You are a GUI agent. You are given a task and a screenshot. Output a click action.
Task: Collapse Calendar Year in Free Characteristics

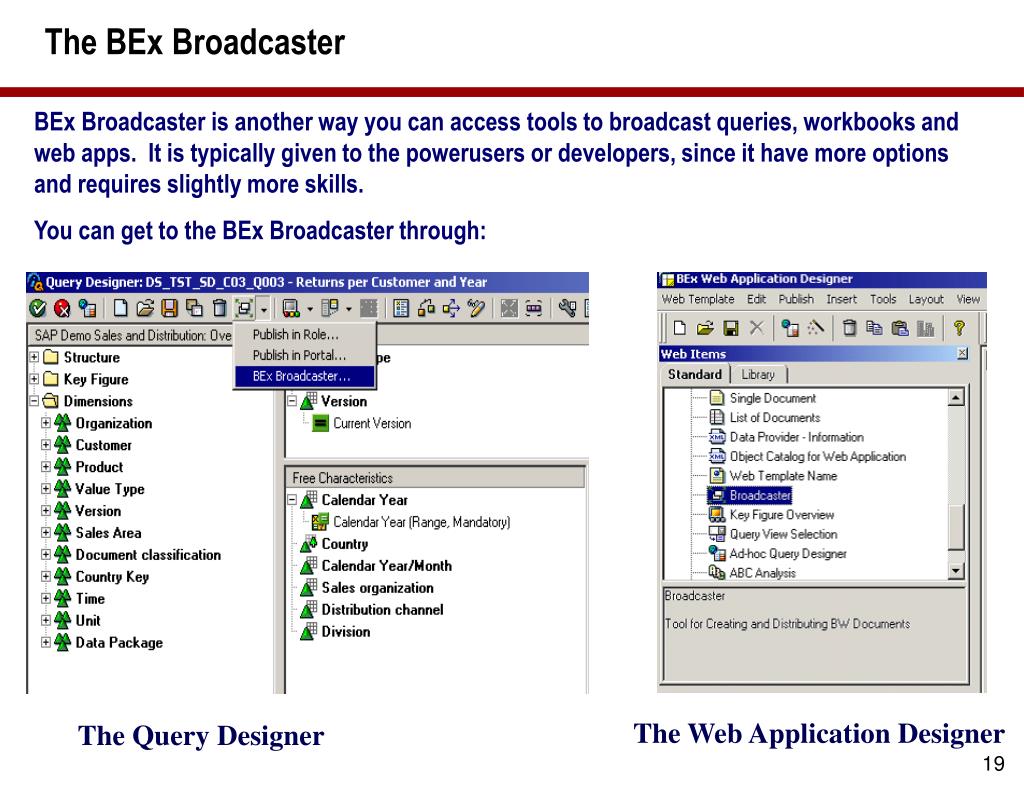click(293, 500)
